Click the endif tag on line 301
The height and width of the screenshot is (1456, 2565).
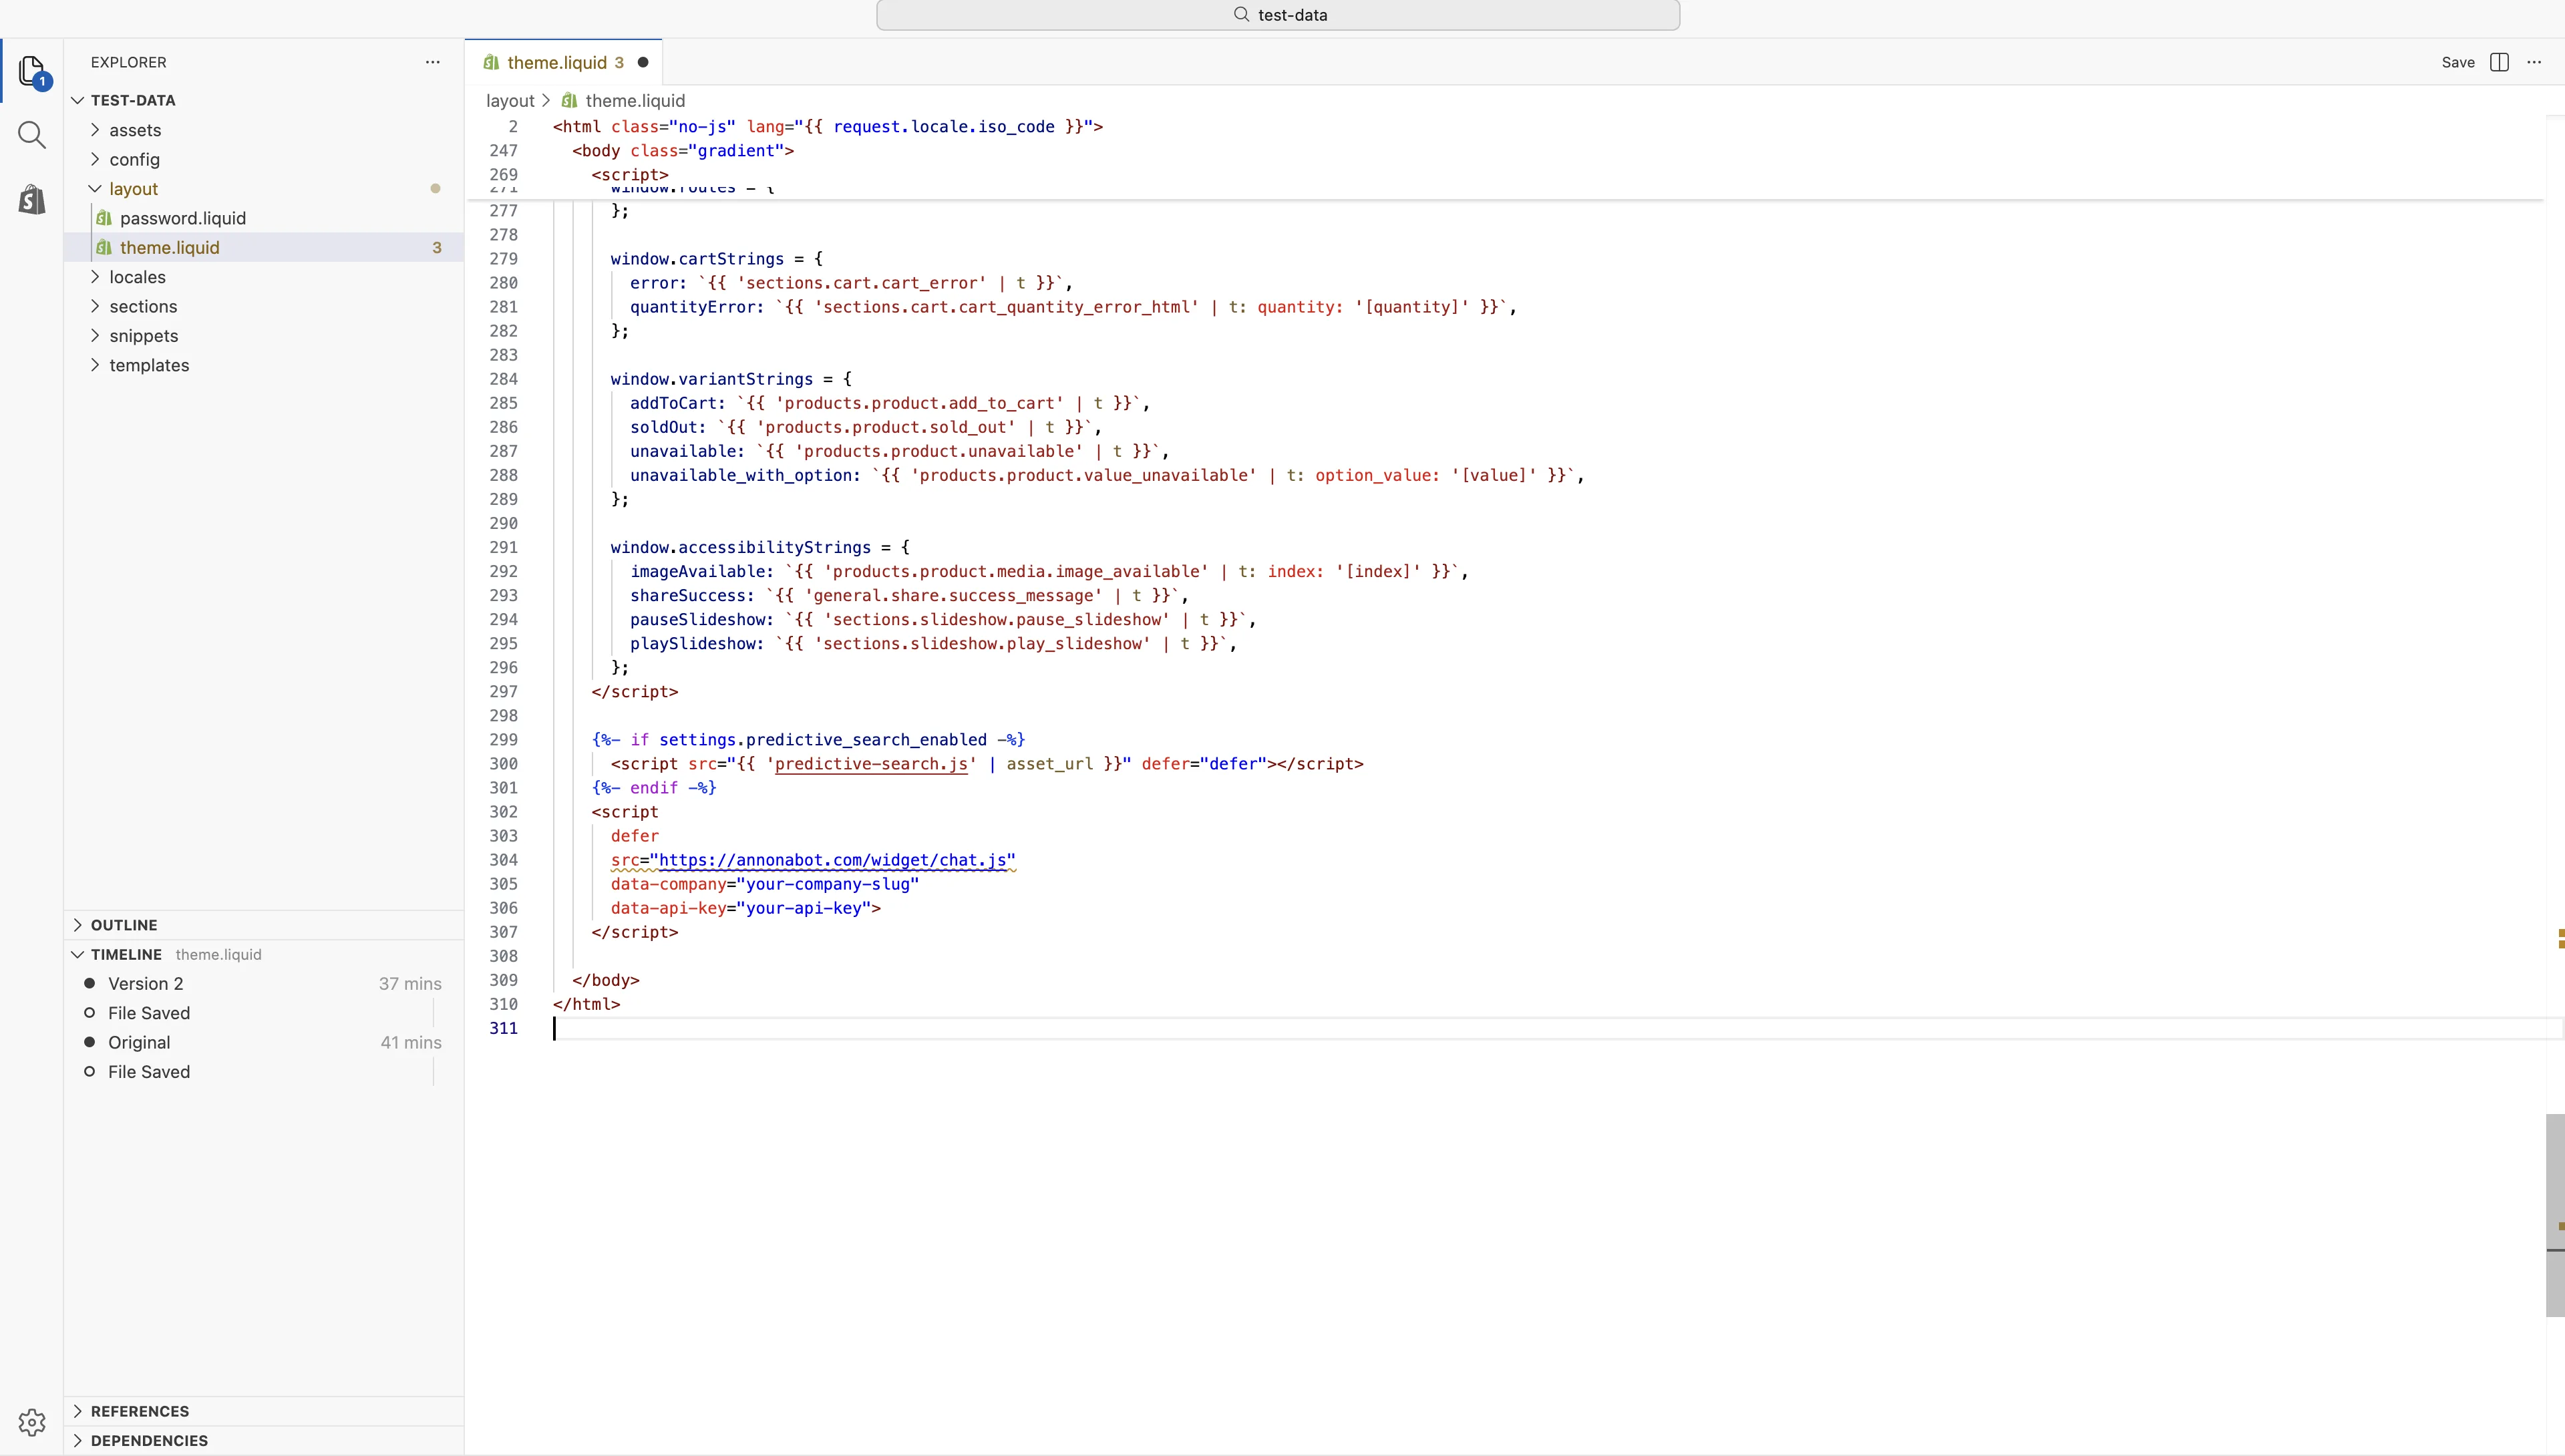654,788
